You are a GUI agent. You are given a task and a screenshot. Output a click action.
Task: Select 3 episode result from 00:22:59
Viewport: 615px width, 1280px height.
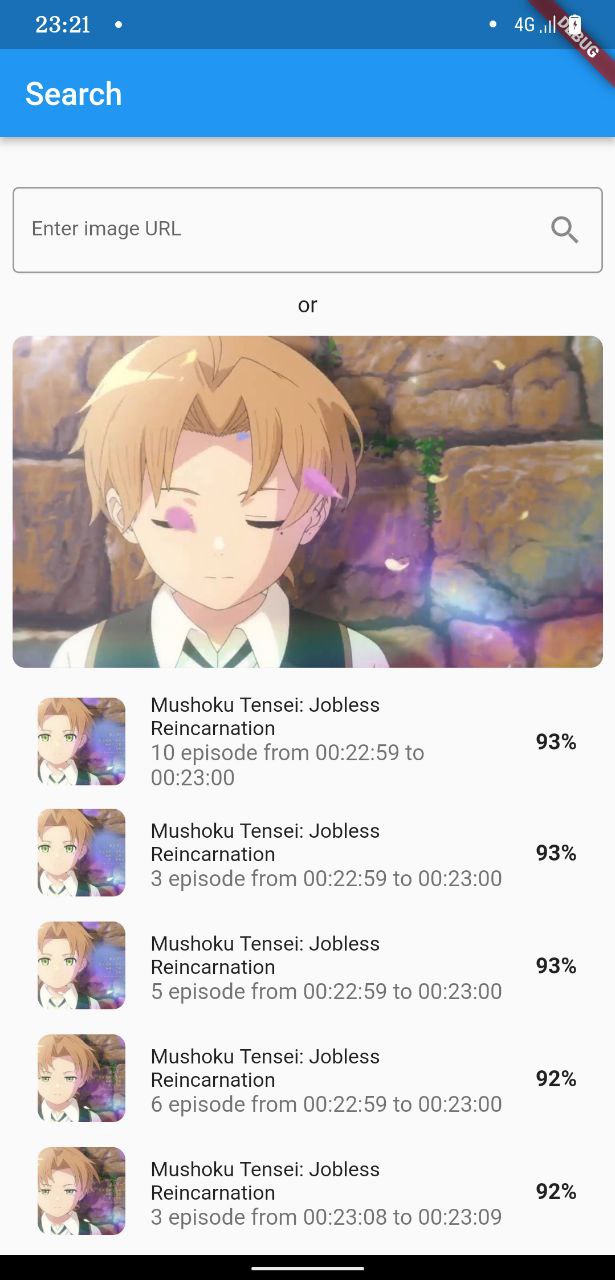click(307, 854)
